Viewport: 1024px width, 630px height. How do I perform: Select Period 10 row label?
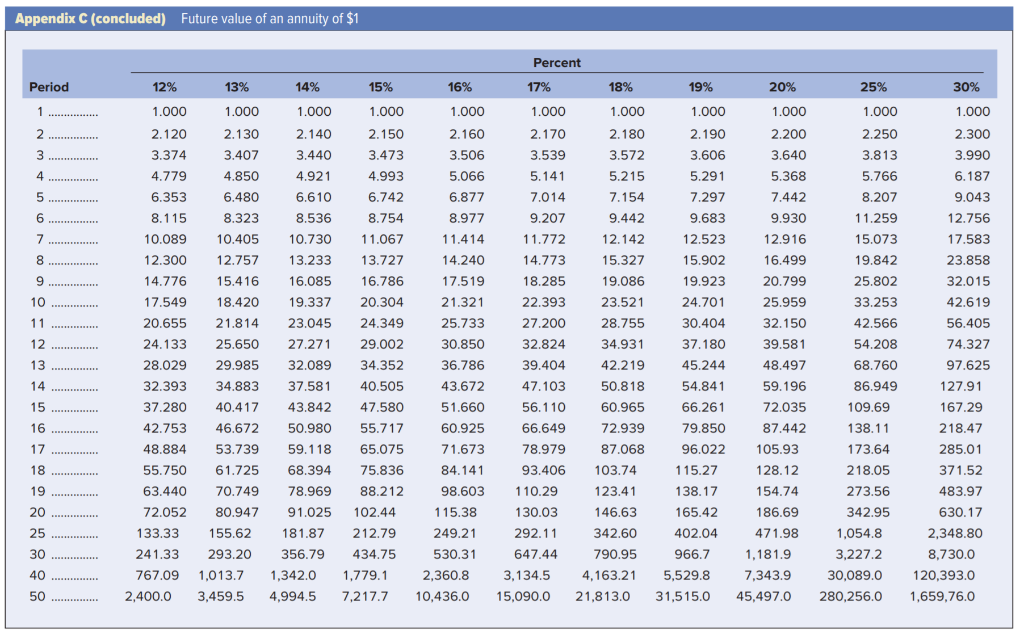tap(58, 302)
